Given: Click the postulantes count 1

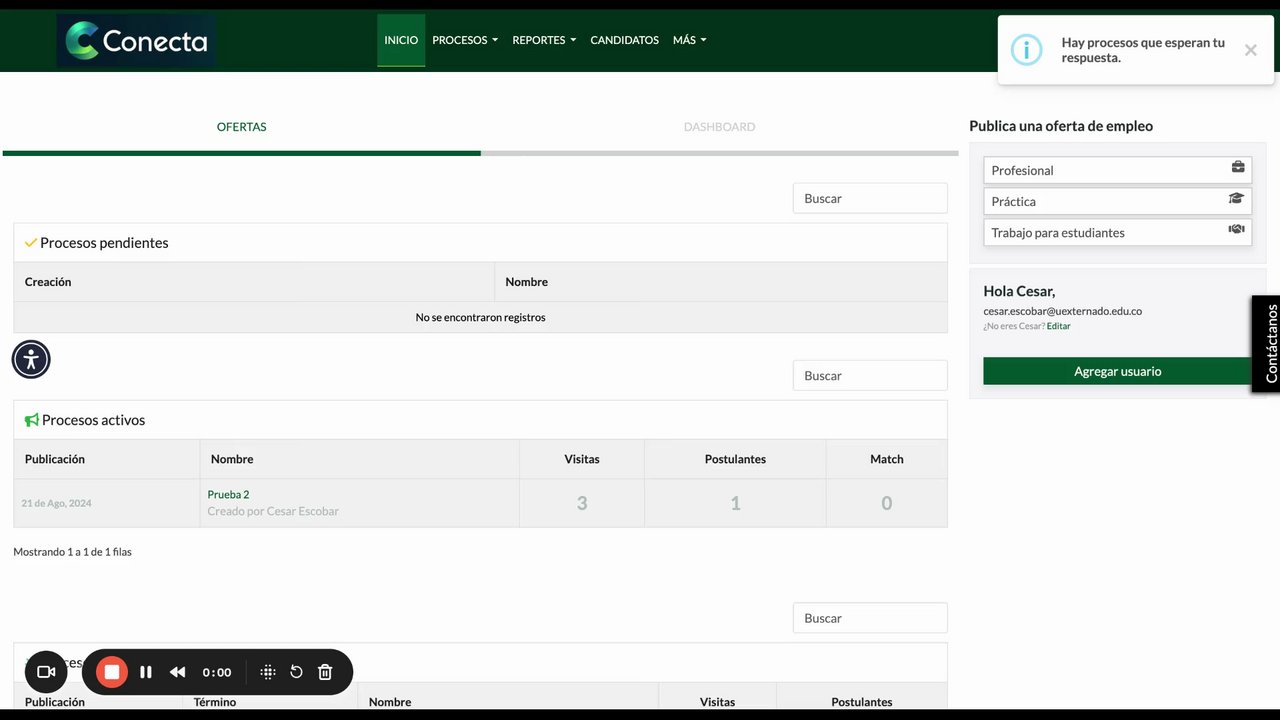Looking at the screenshot, I should click(735, 503).
